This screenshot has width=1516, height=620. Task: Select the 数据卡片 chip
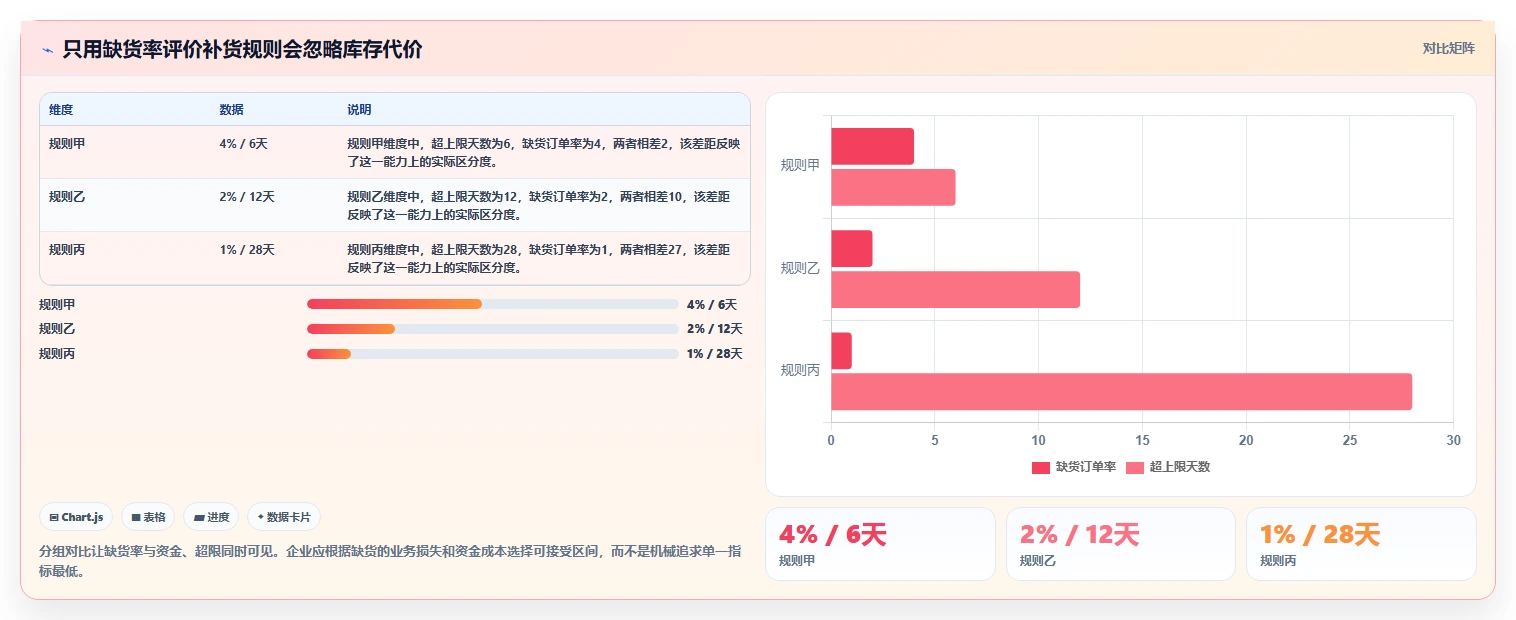[284, 517]
